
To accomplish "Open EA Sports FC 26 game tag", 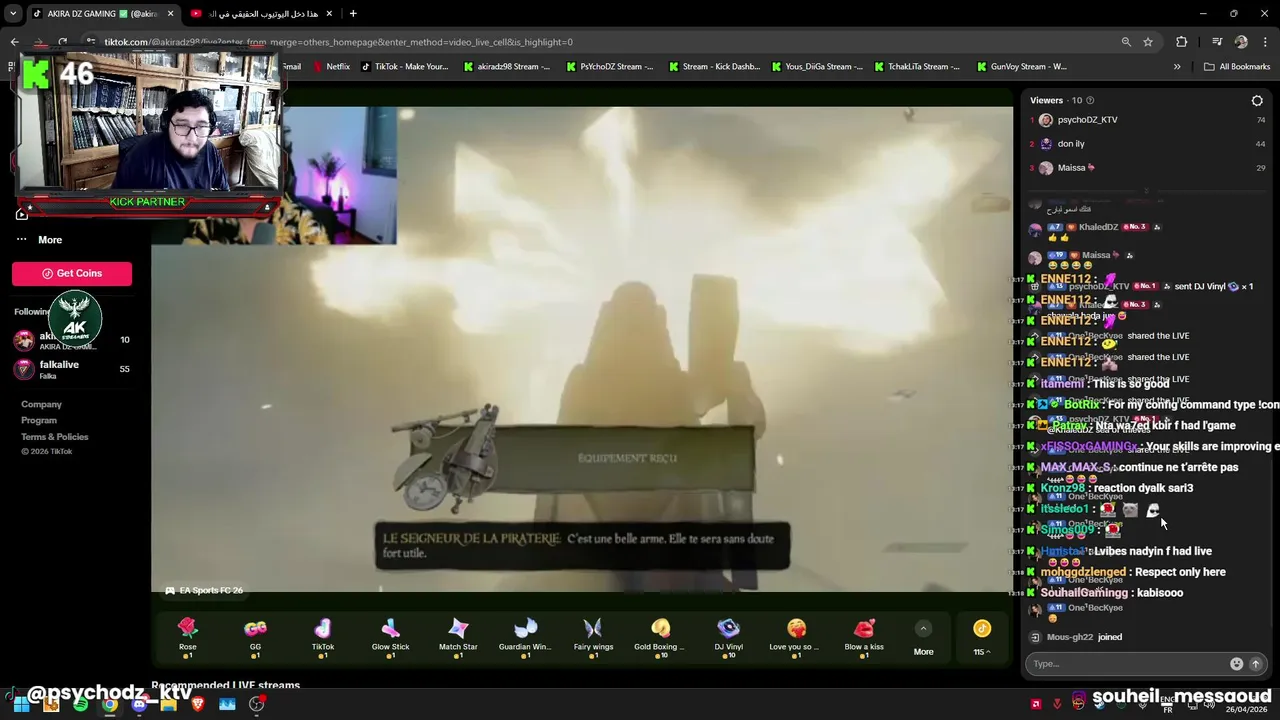I will click(x=204, y=591).
